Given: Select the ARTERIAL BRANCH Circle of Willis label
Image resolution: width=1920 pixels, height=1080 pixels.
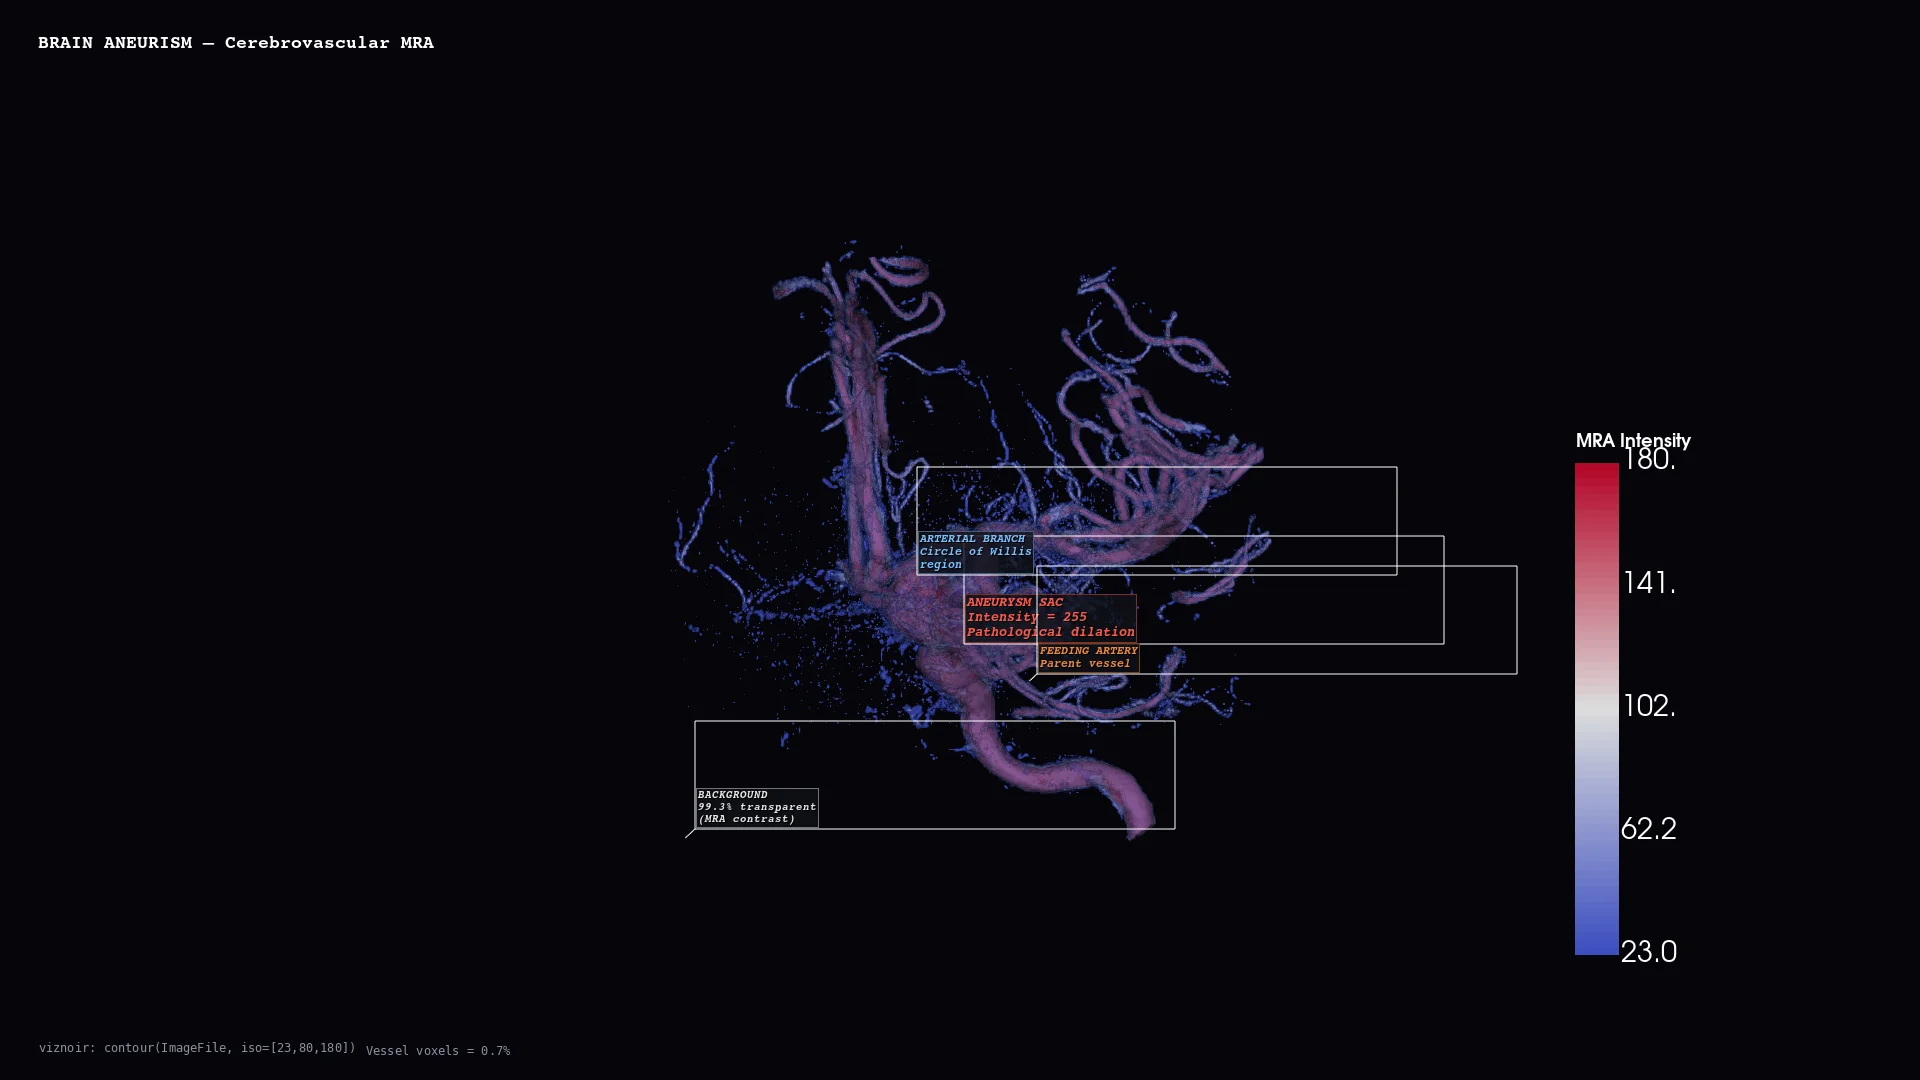Looking at the screenshot, I should (x=975, y=552).
